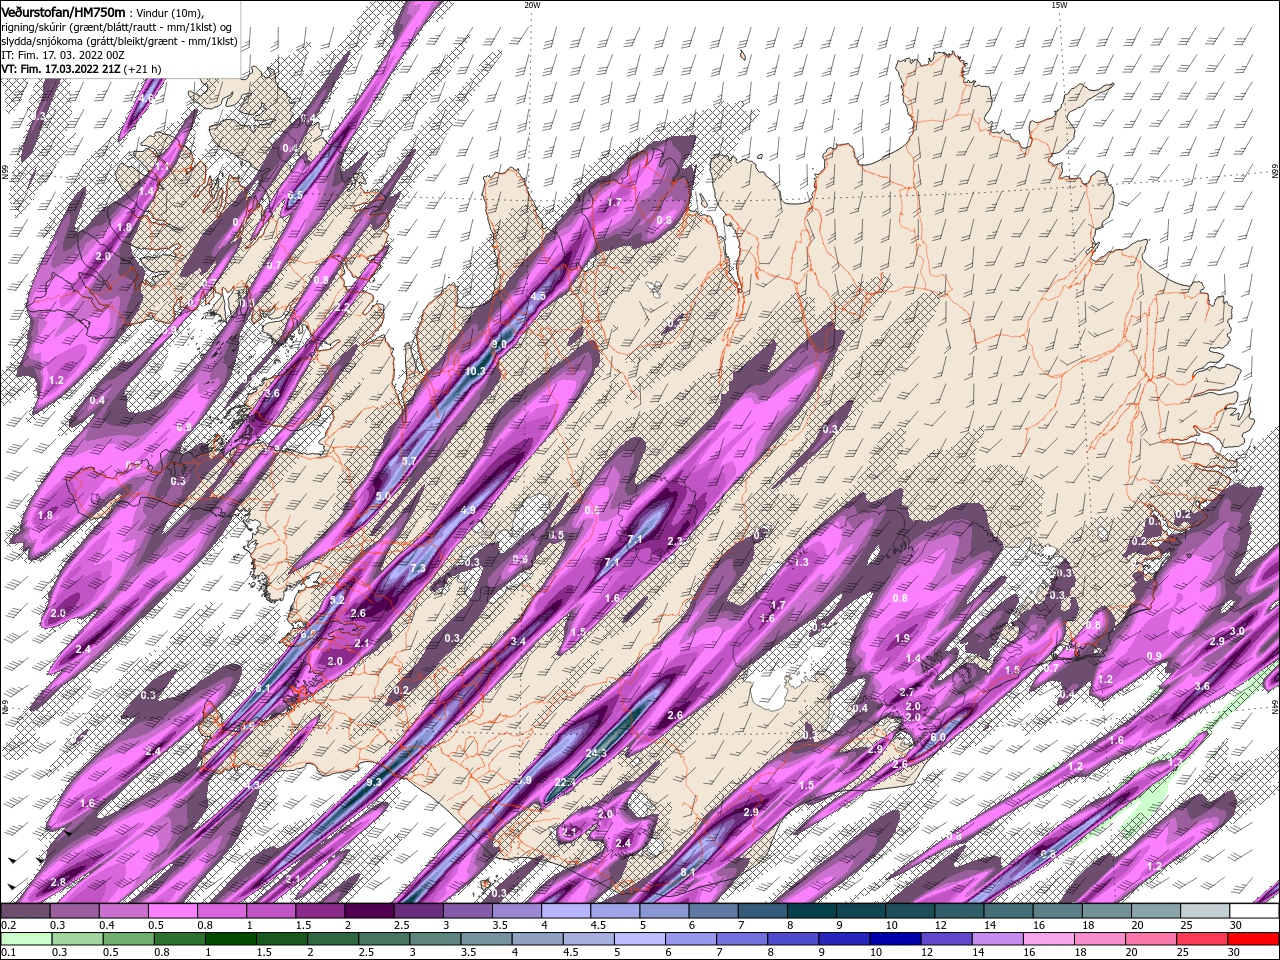
Task: Click the 6.0 precipitation value on map
Action: (x=938, y=737)
